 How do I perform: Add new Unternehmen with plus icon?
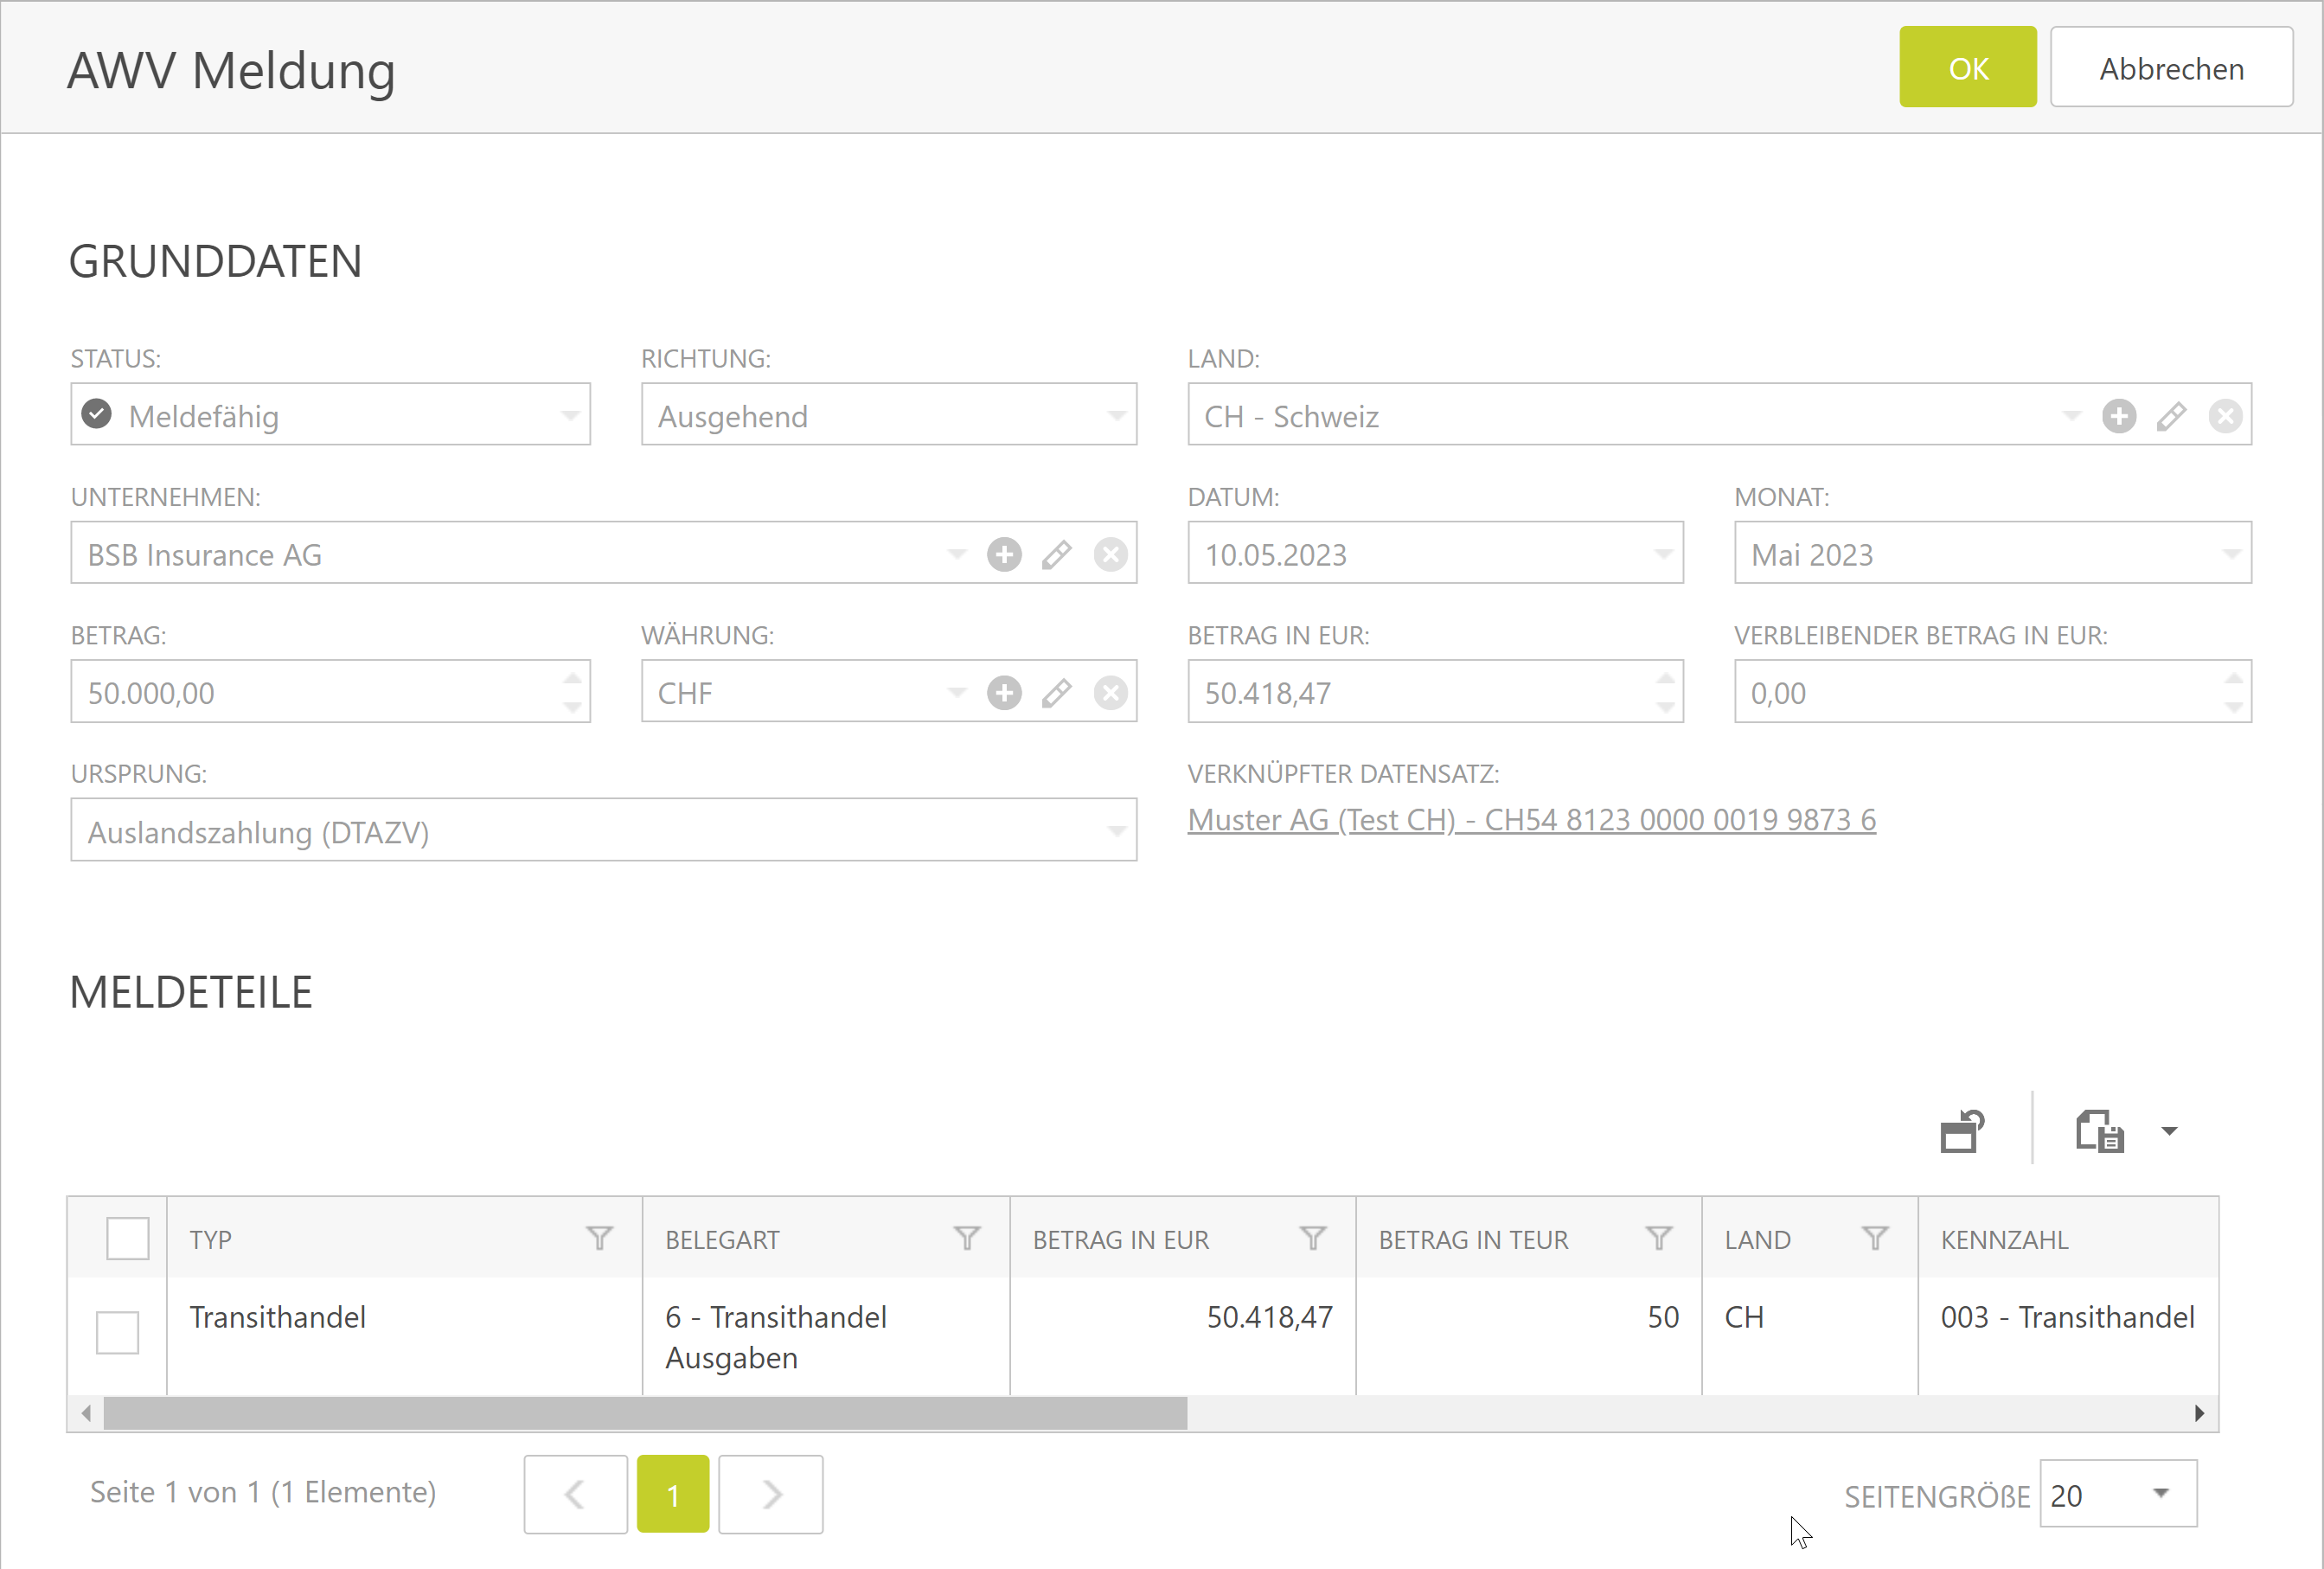1004,554
